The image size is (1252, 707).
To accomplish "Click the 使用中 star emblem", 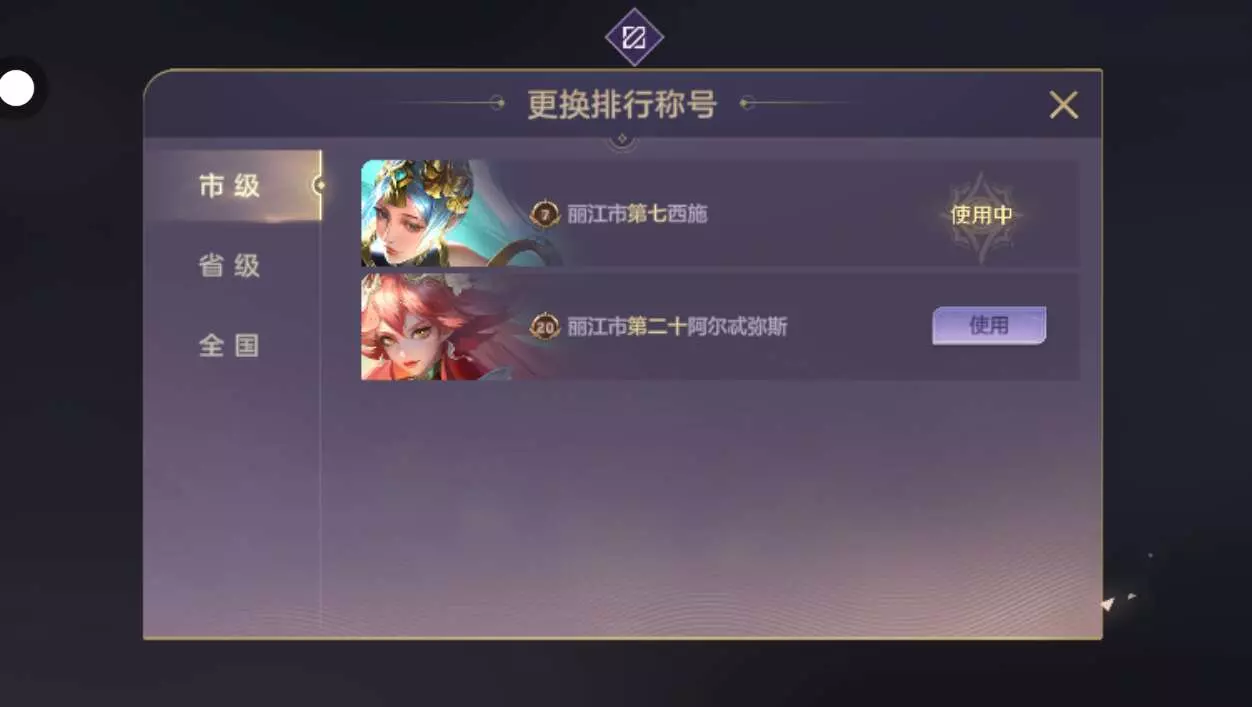I will [x=982, y=215].
